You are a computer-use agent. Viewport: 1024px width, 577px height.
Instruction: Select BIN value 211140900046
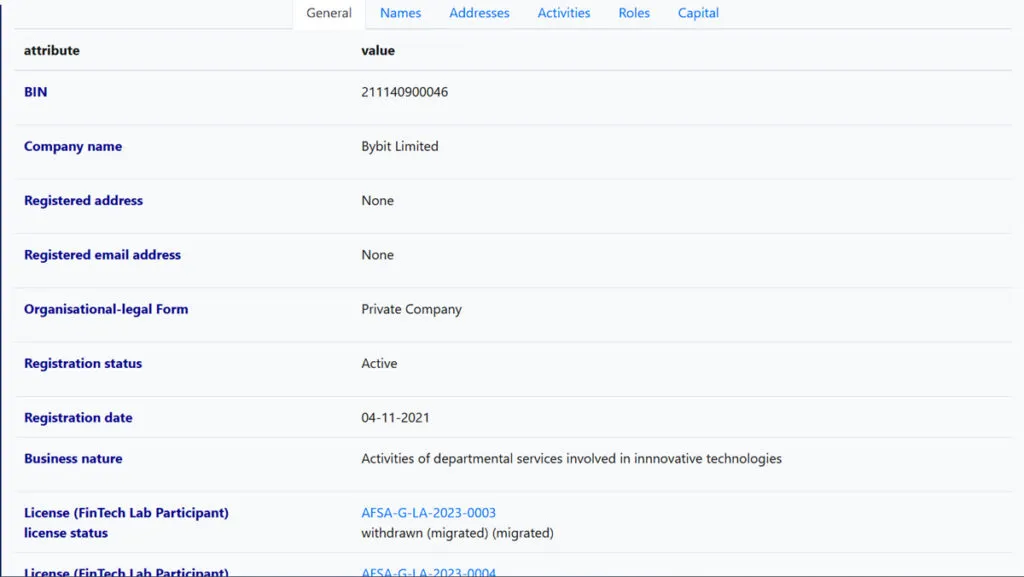click(404, 92)
